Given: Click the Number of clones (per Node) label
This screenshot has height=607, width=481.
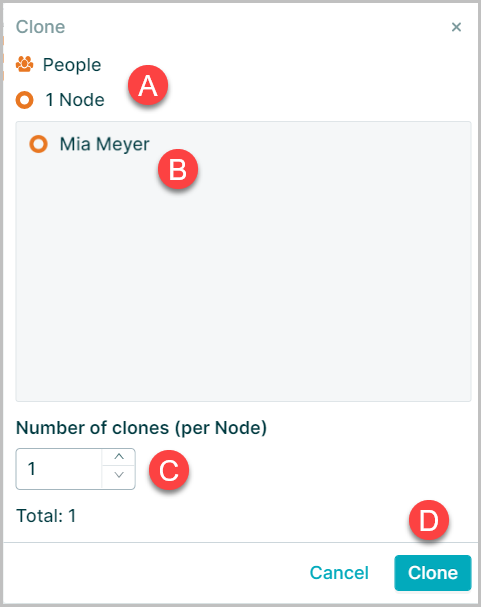Looking at the screenshot, I should coord(141,428).
